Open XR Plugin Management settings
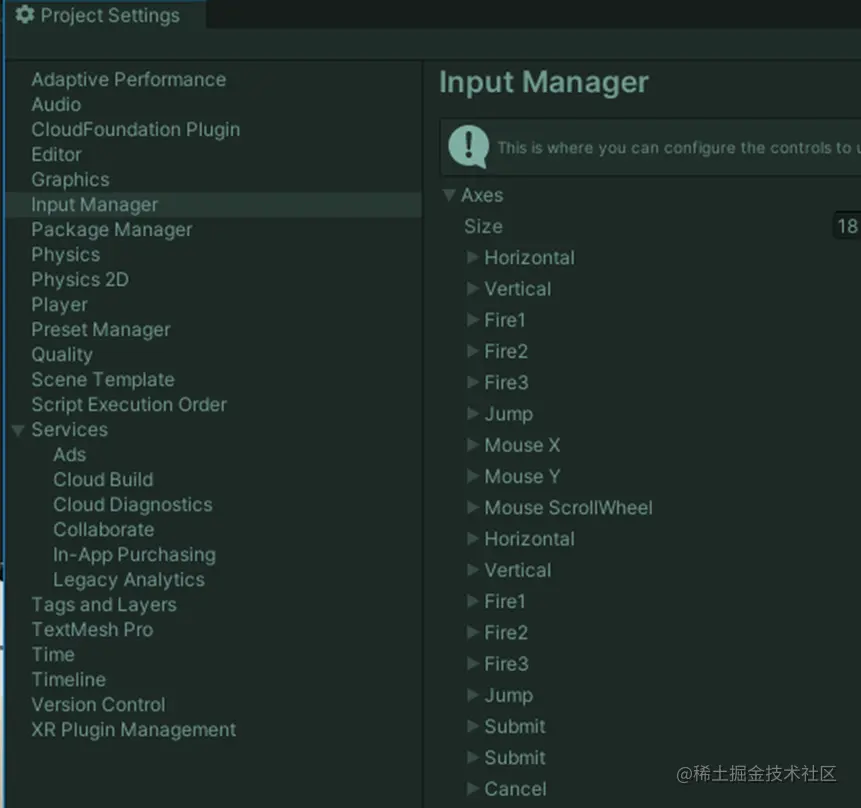This screenshot has height=808, width=861. click(x=134, y=730)
